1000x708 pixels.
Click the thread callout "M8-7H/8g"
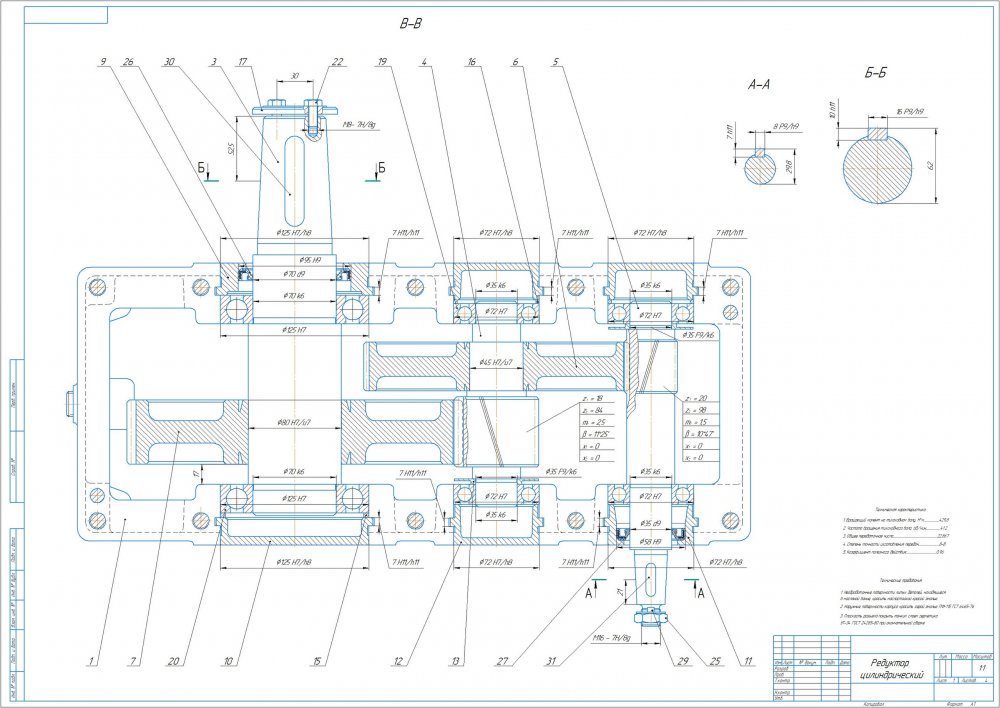360,125
